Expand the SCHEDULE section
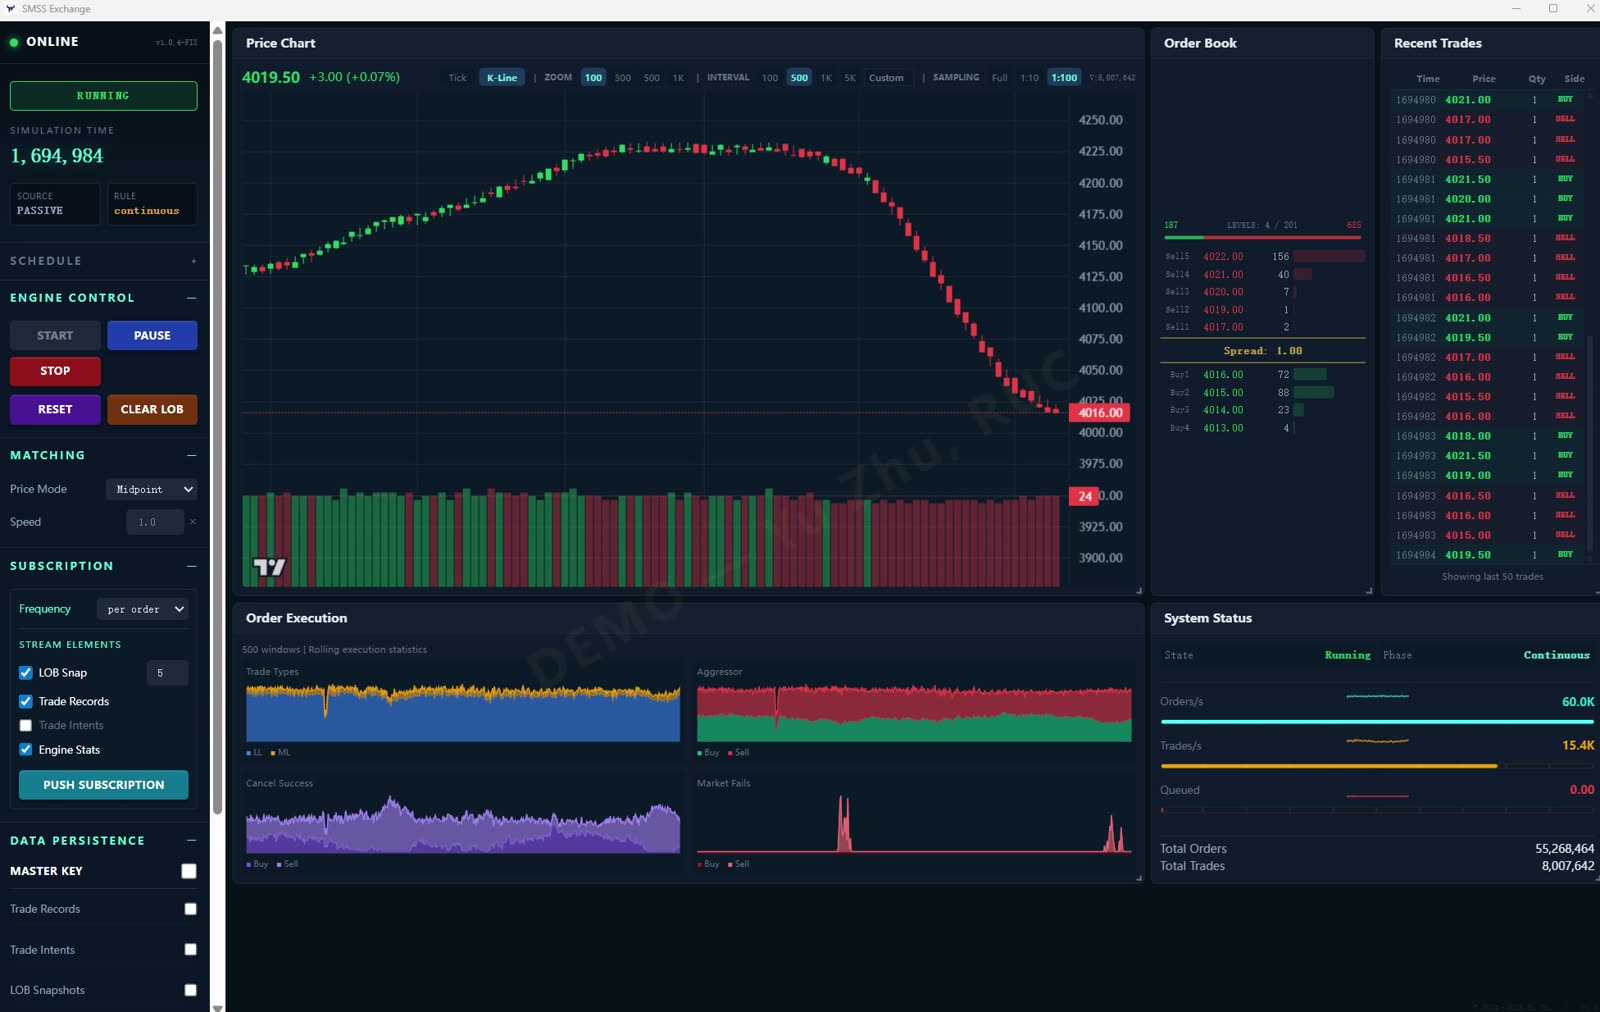The width and height of the screenshot is (1600, 1012). (x=193, y=261)
